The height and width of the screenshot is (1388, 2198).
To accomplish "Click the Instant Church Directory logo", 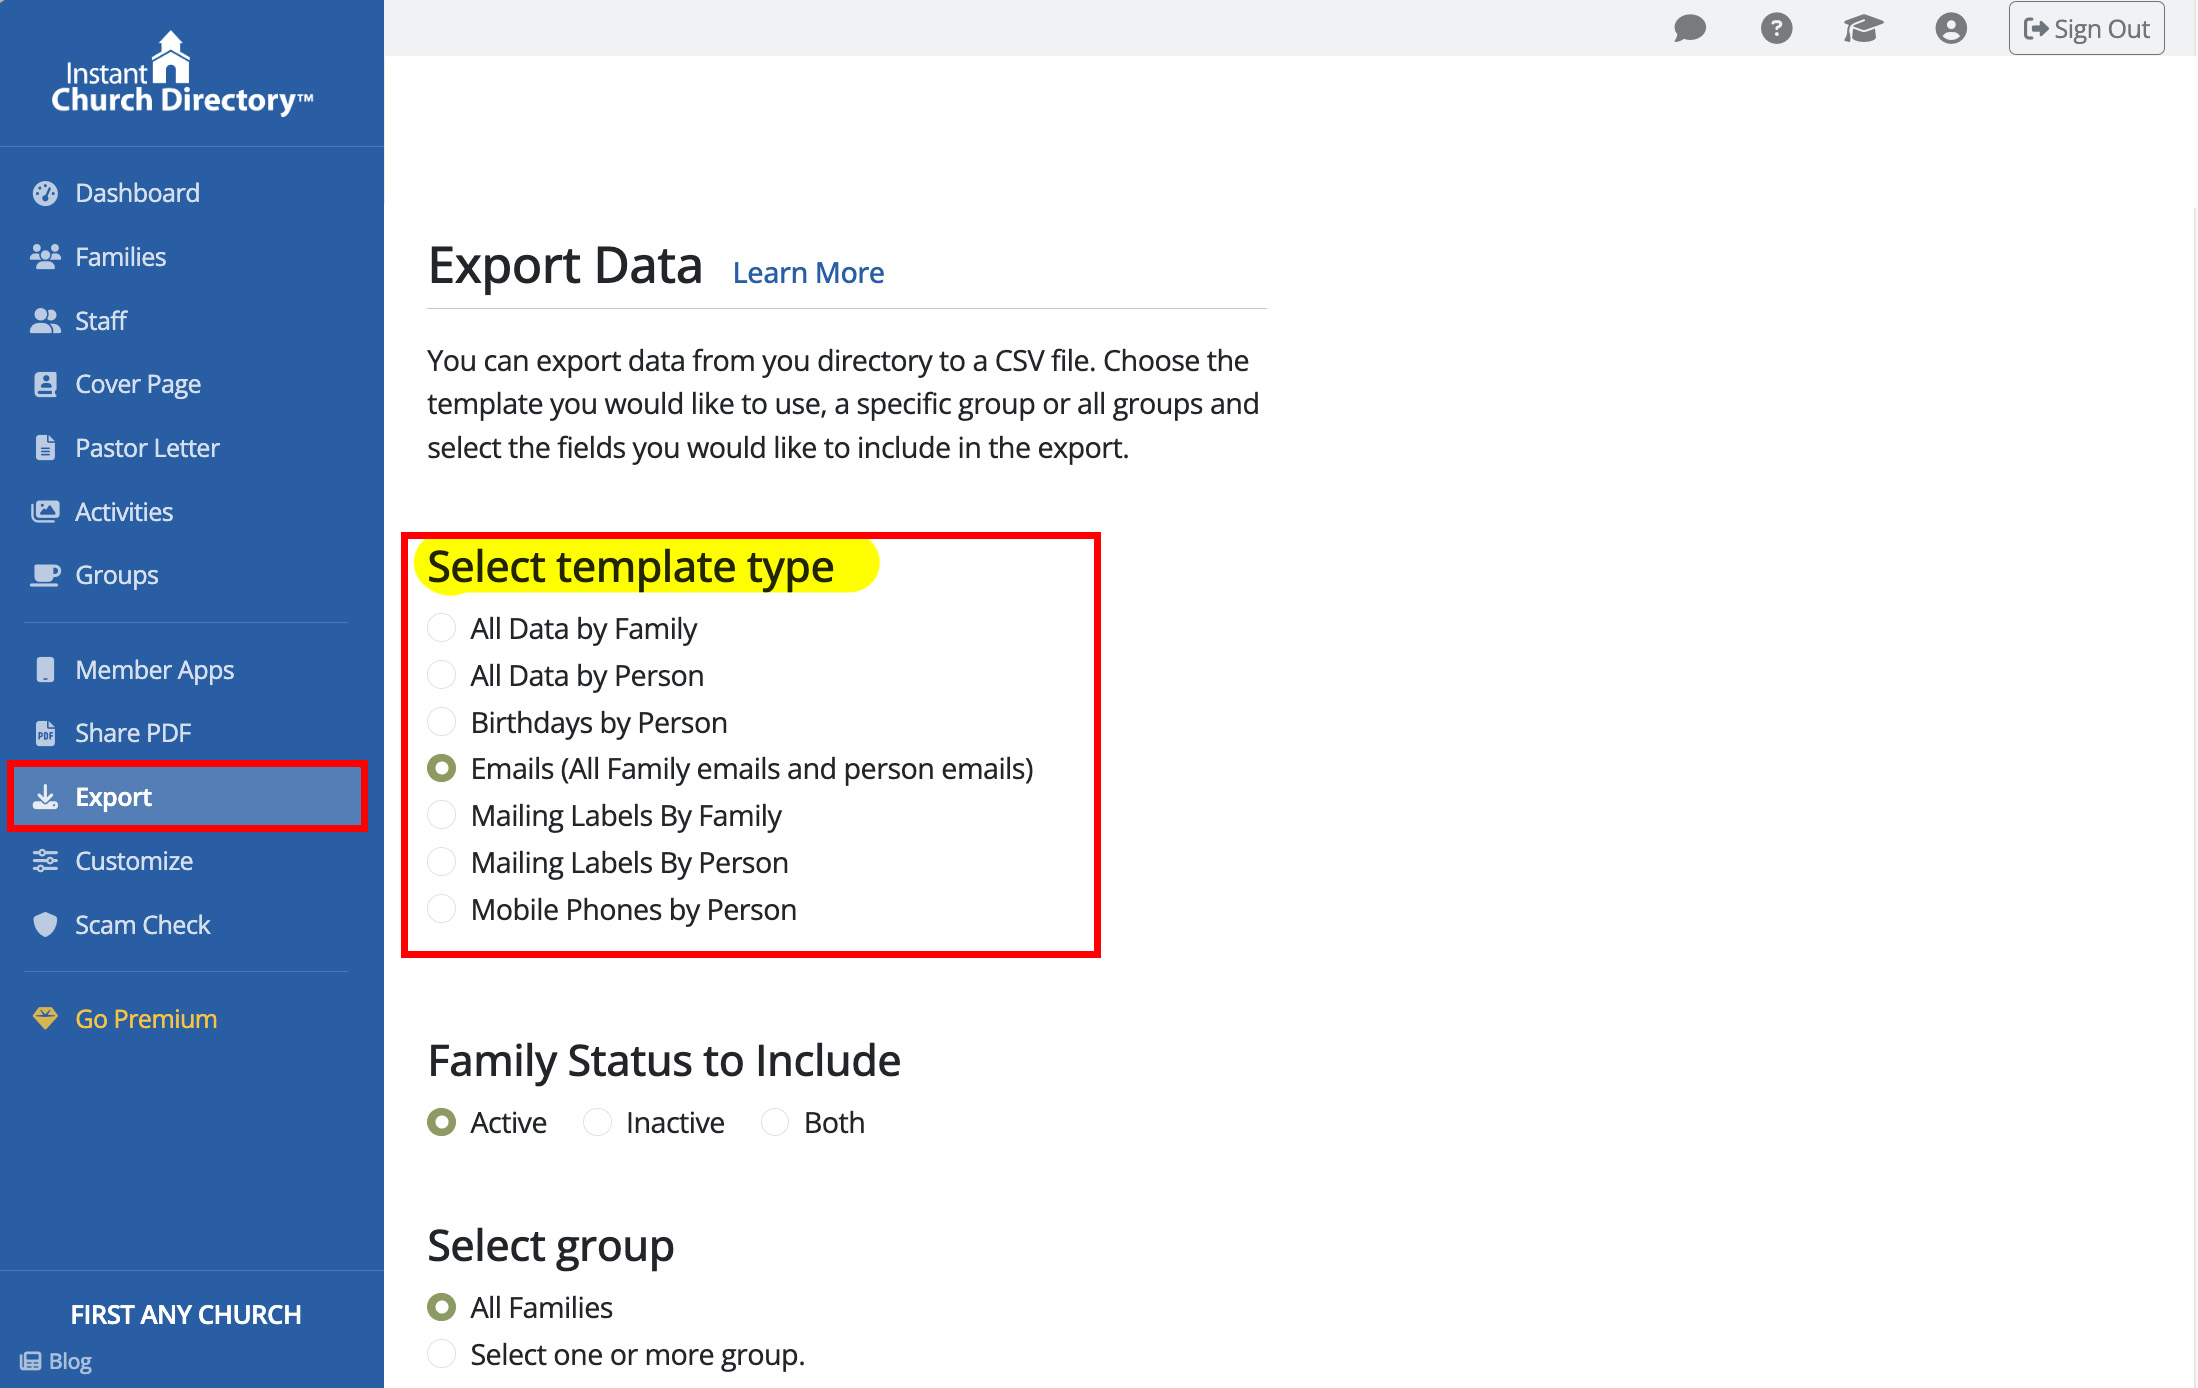I will point(182,74).
